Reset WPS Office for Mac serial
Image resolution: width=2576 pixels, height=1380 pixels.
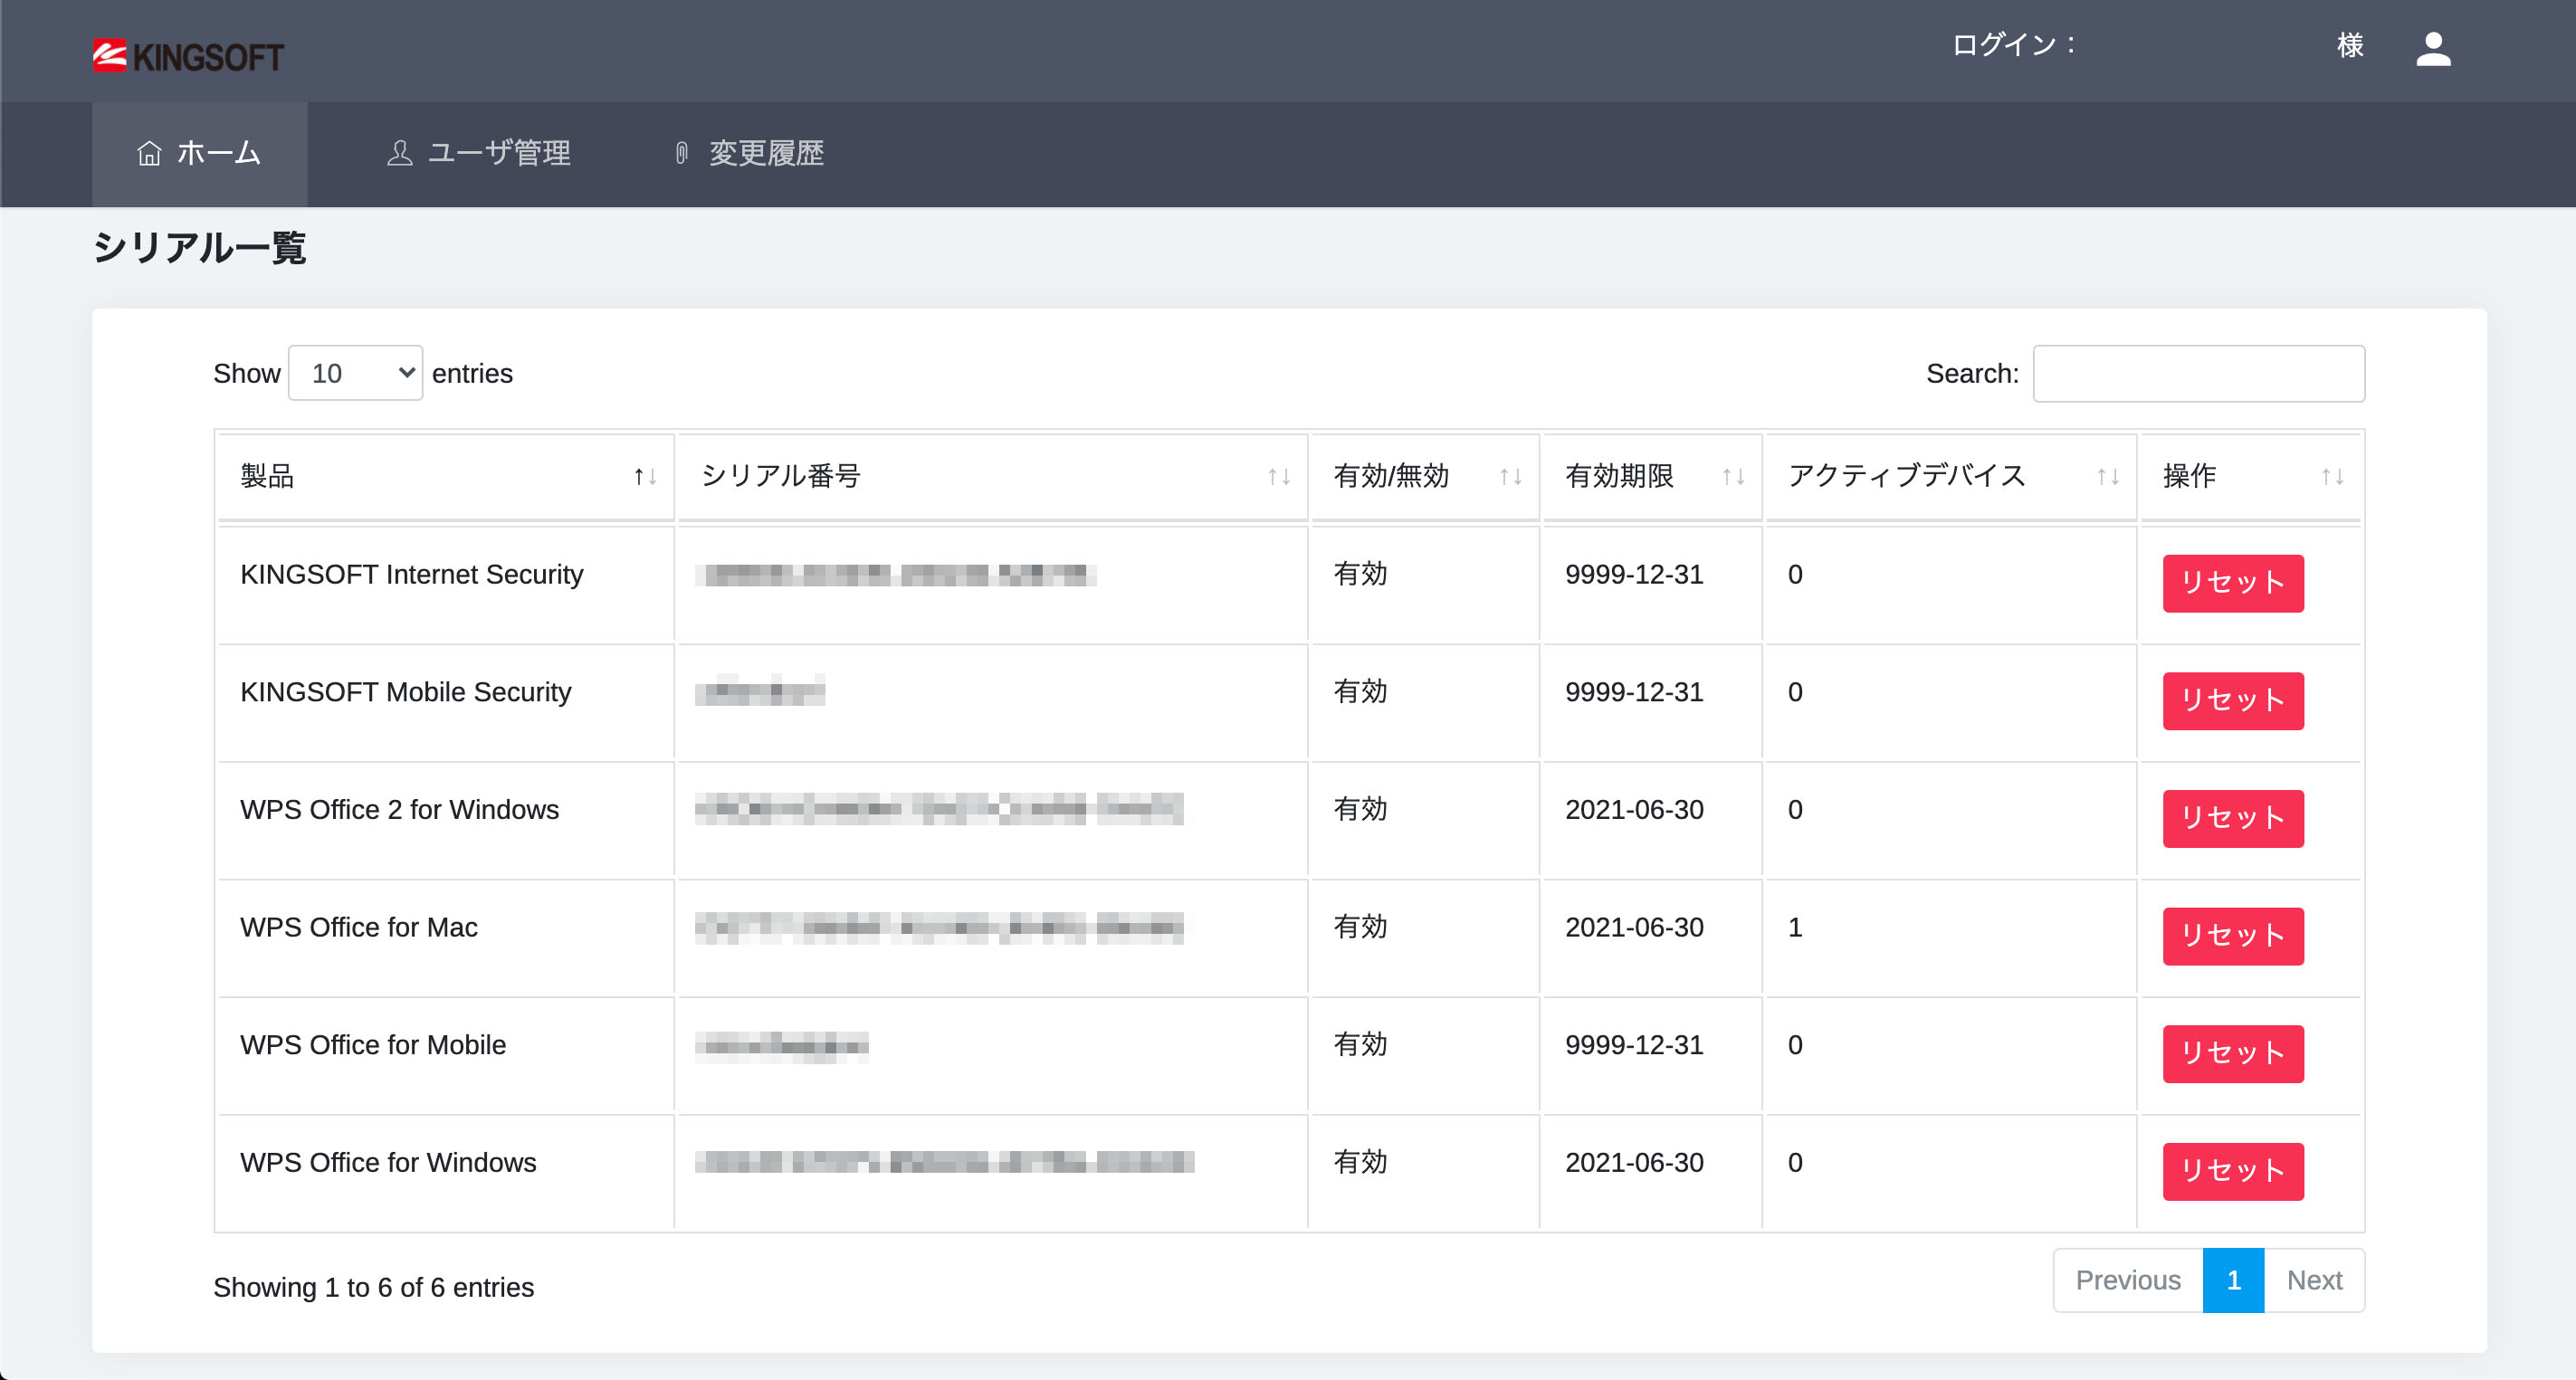click(x=2232, y=936)
